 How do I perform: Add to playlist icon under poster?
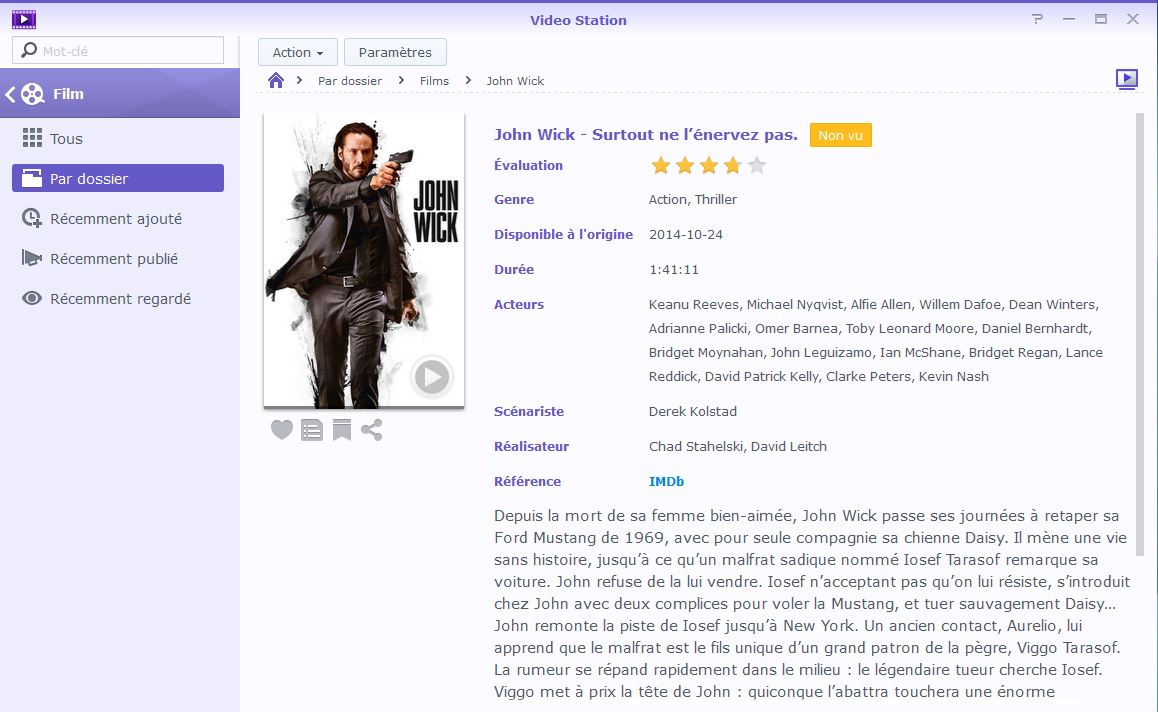[312, 430]
